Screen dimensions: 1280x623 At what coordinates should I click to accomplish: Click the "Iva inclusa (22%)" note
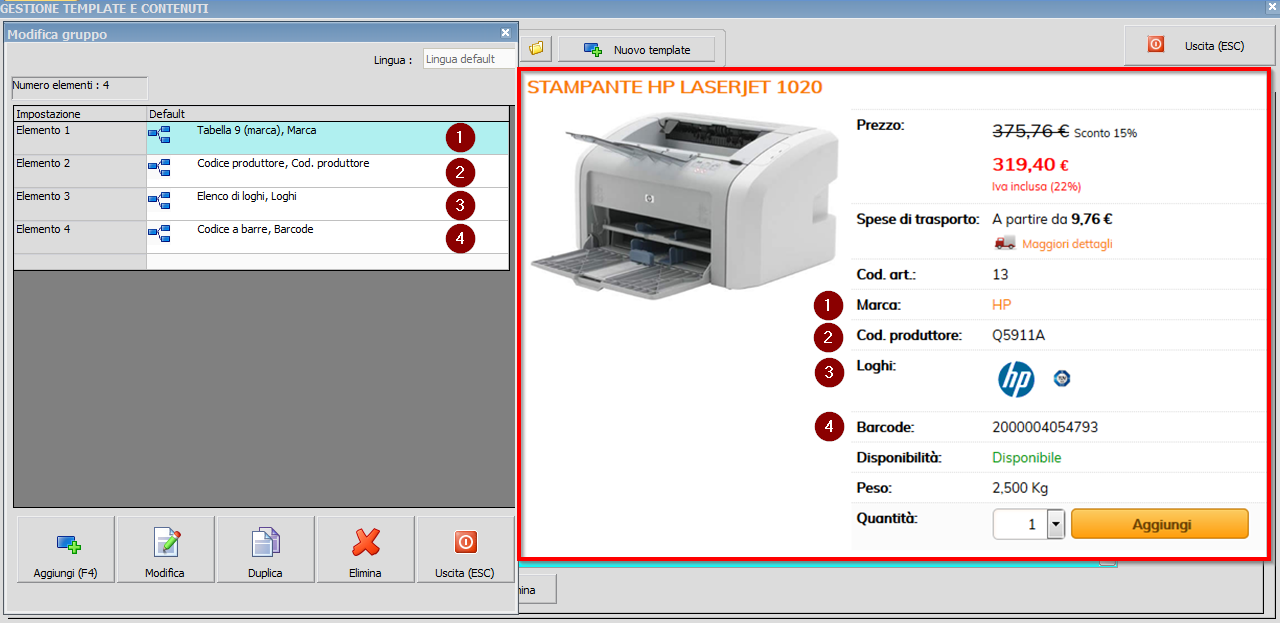pos(1036,186)
